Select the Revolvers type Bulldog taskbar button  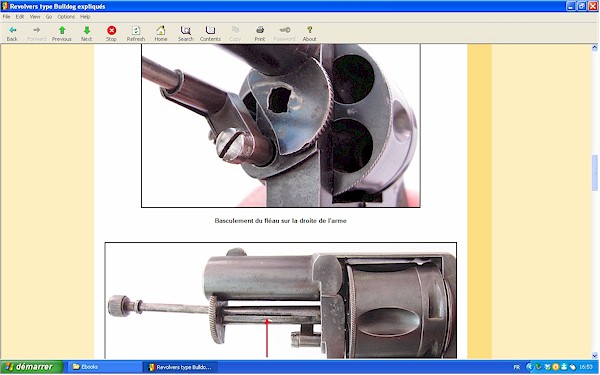[x=180, y=367]
